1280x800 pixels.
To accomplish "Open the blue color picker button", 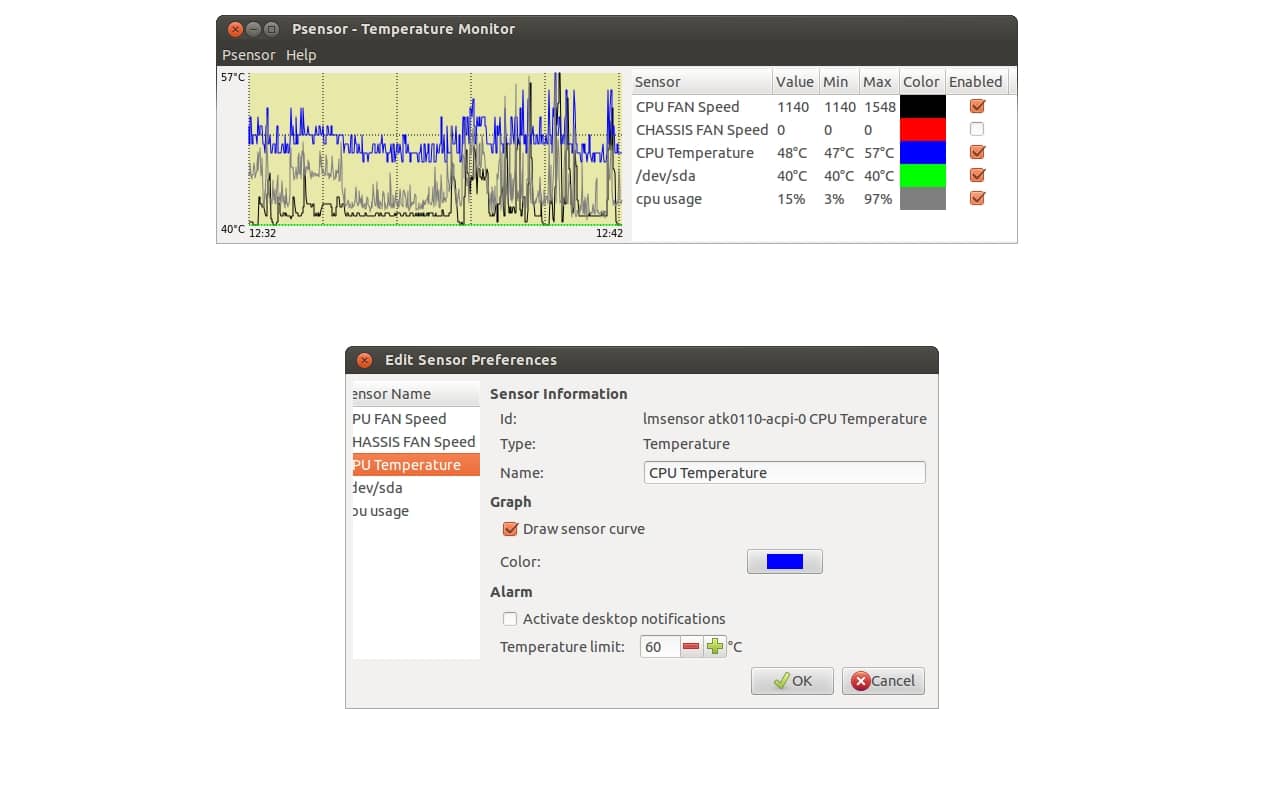I will coord(784,562).
